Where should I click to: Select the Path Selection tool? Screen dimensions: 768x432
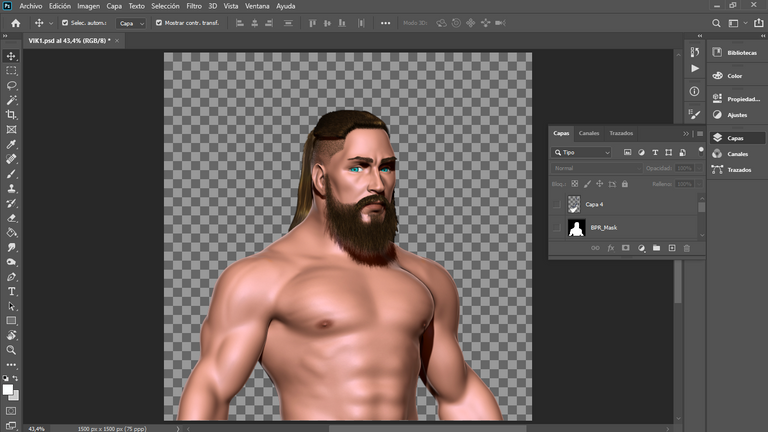[11, 306]
